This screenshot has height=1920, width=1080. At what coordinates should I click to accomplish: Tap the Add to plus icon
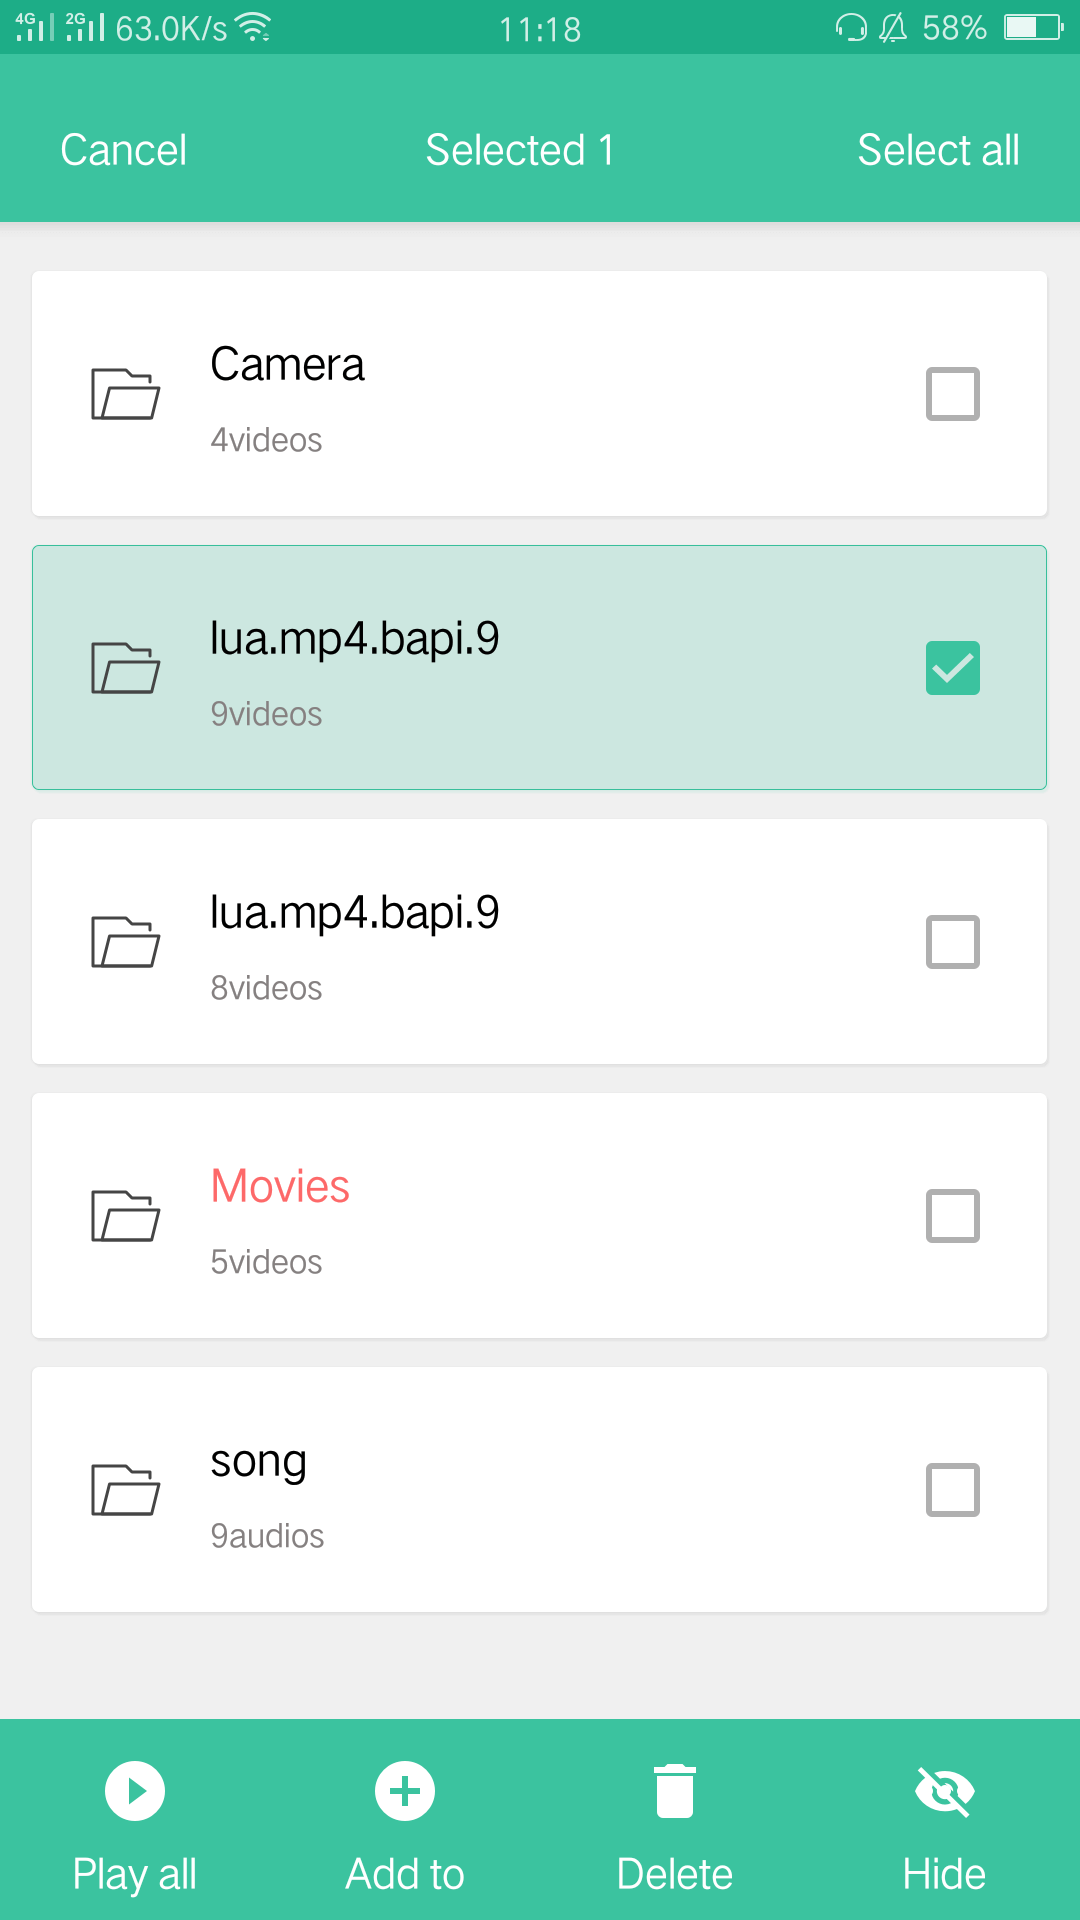click(x=405, y=1790)
